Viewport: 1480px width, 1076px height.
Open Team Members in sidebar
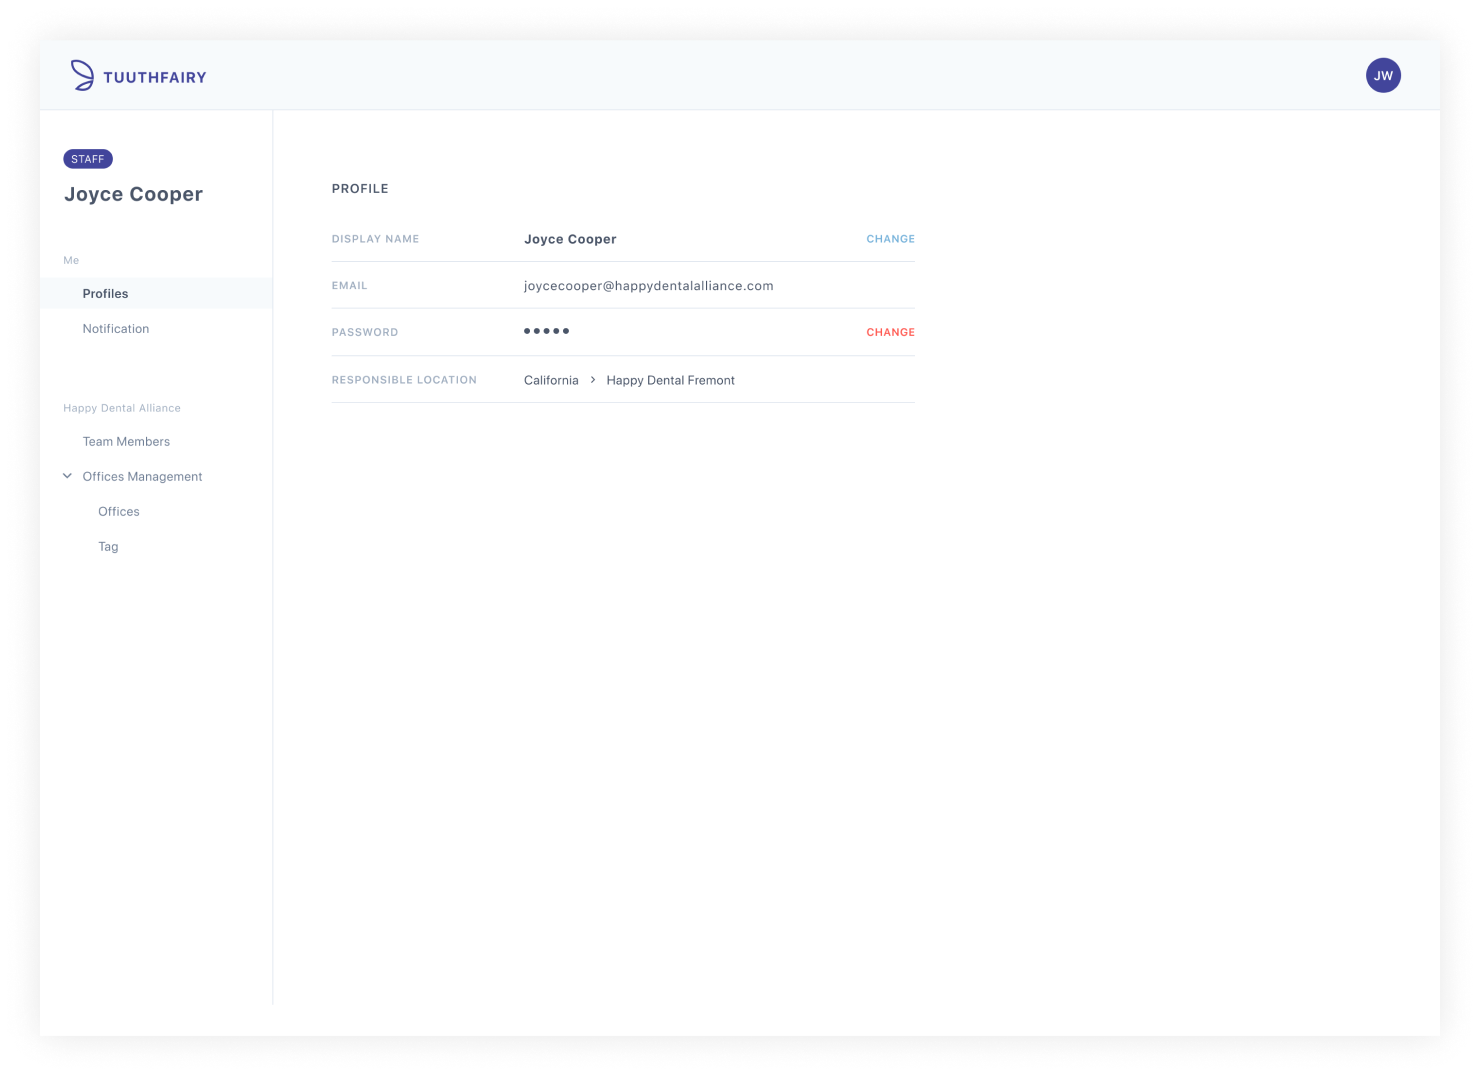pos(126,442)
